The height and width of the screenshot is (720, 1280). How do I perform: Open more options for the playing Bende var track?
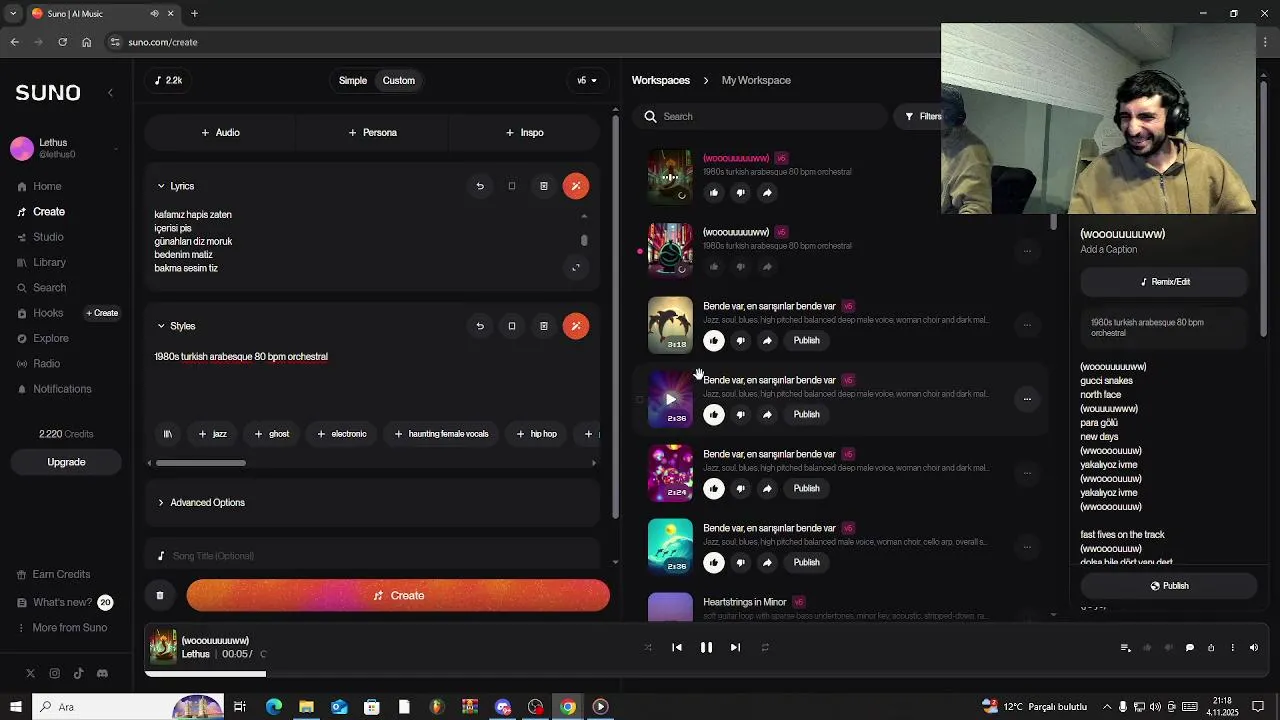coord(1027,399)
